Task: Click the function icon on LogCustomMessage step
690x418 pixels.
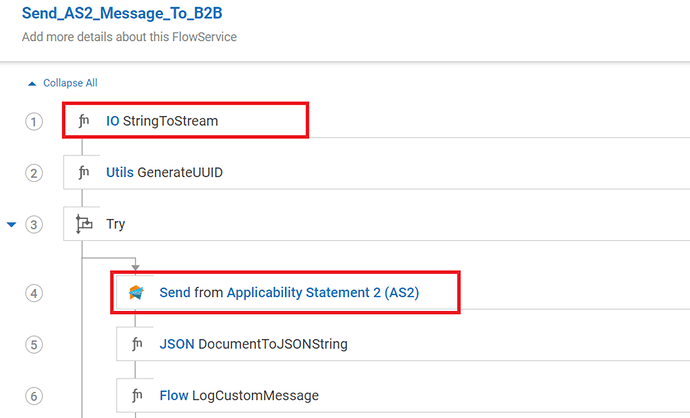Action: [x=137, y=397]
